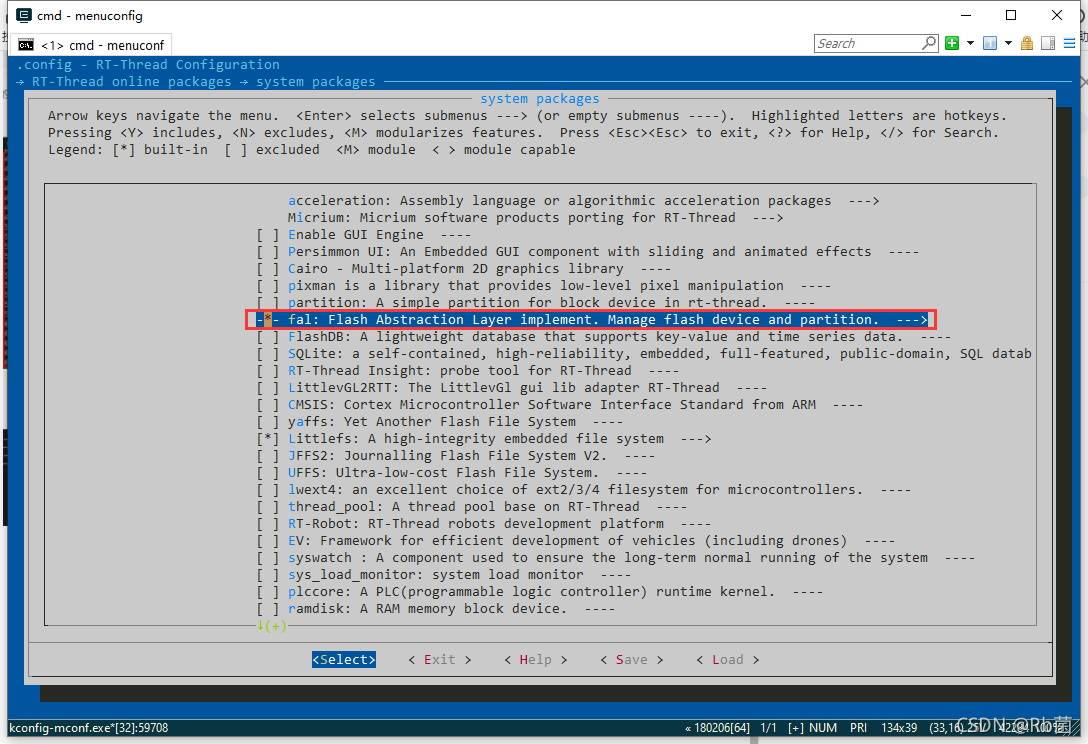Open the Micrium submenu arrow

[768, 217]
